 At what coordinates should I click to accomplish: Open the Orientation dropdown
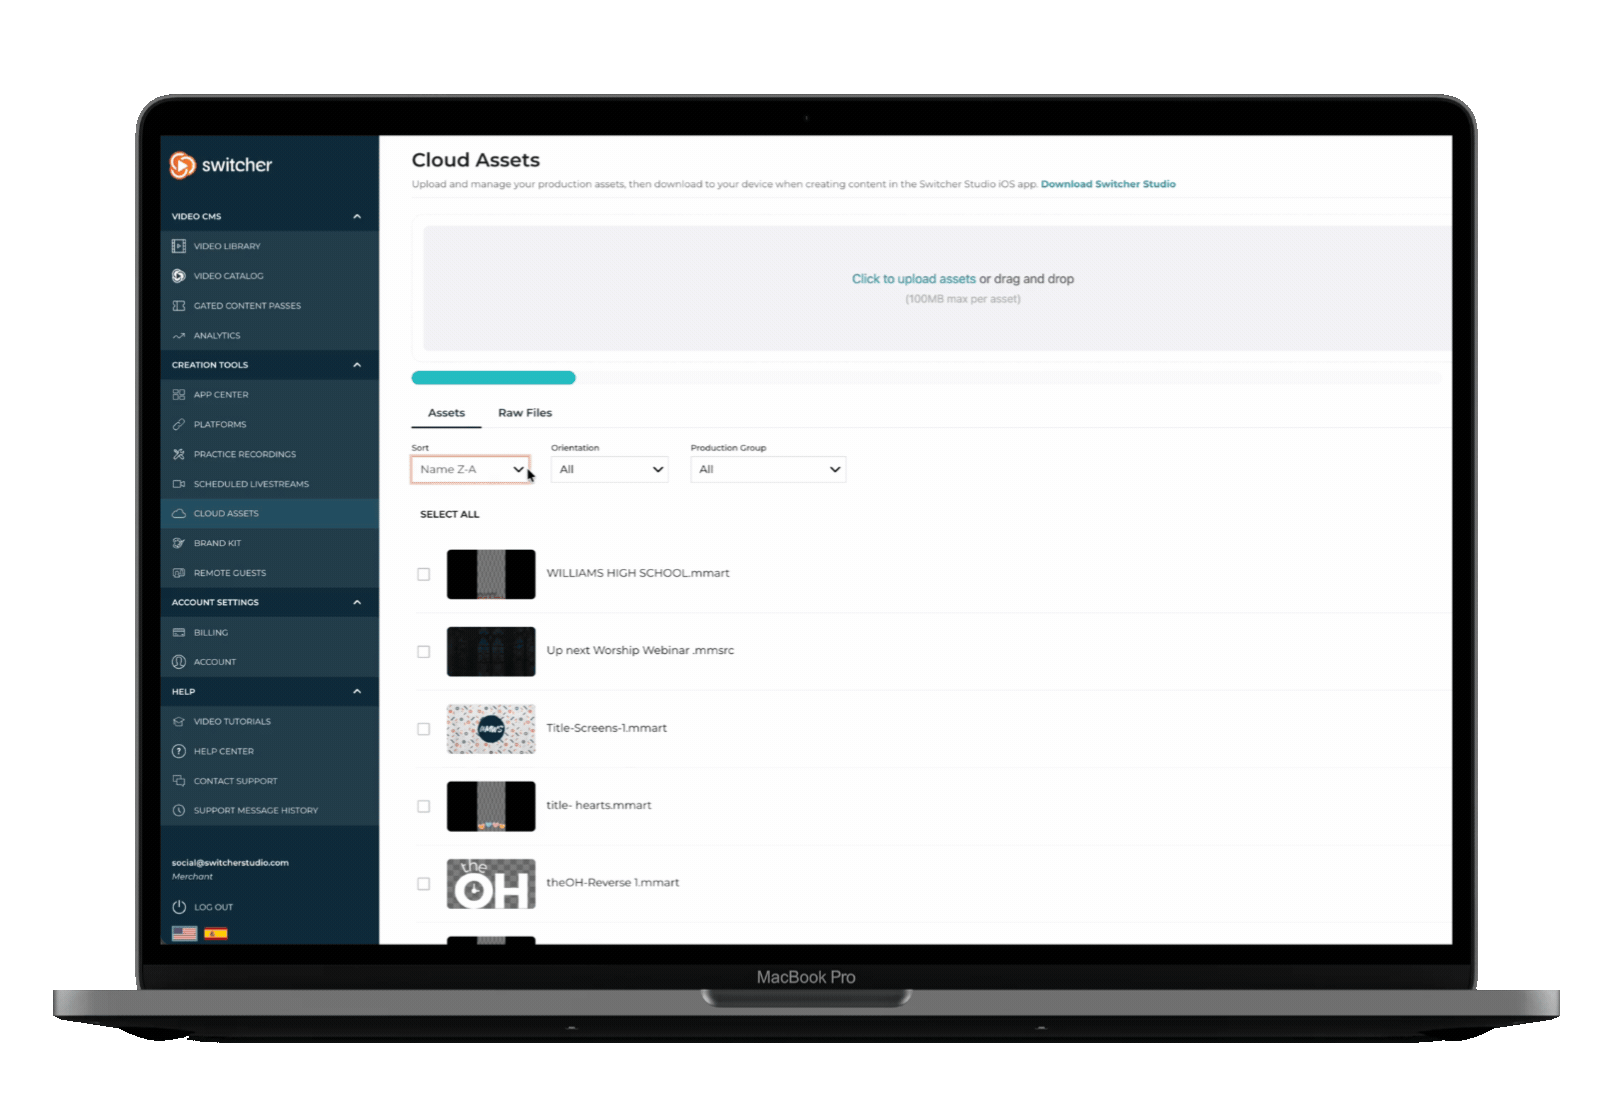(610, 470)
